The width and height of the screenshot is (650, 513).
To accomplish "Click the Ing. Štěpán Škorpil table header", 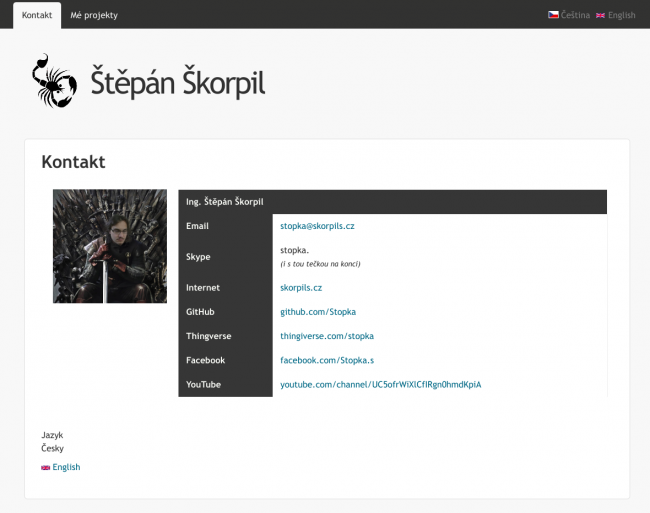I will pyautogui.click(x=392, y=202).
